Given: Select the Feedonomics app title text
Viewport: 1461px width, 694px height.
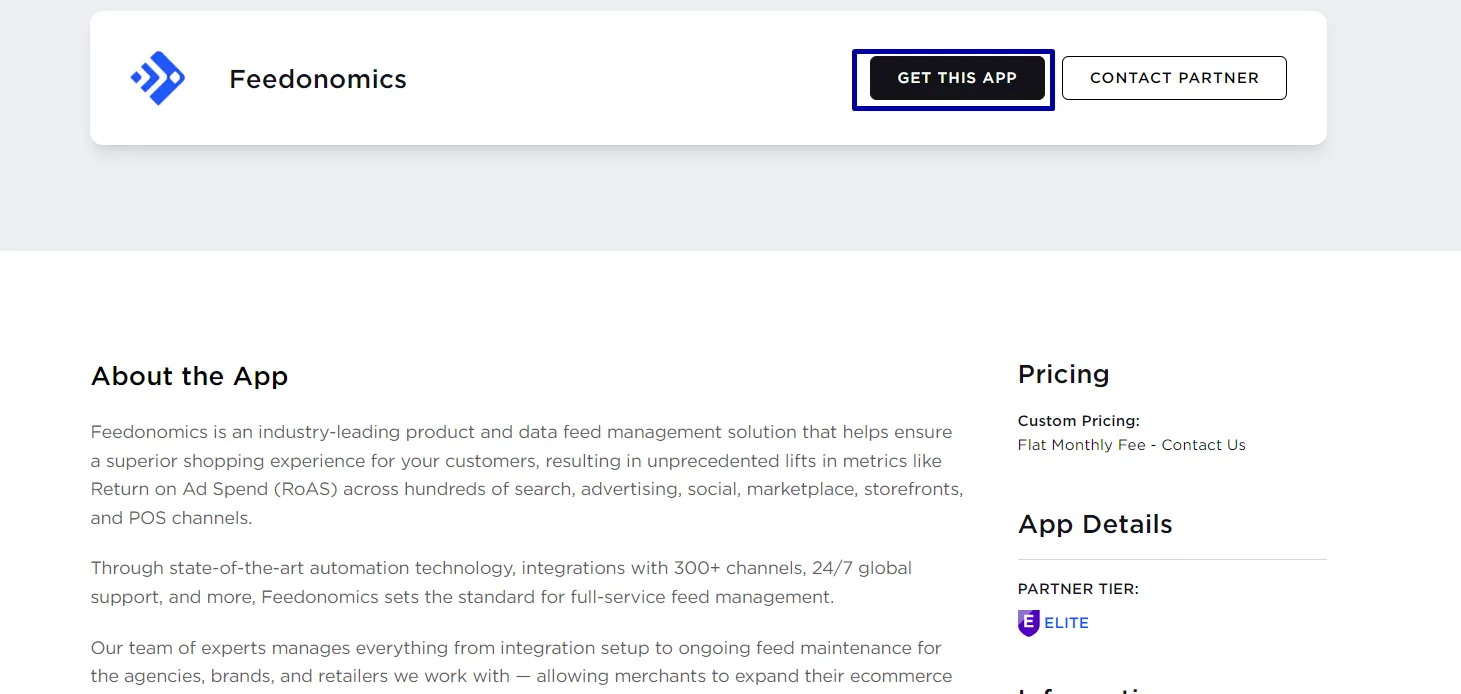Looking at the screenshot, I should point(318,79).
